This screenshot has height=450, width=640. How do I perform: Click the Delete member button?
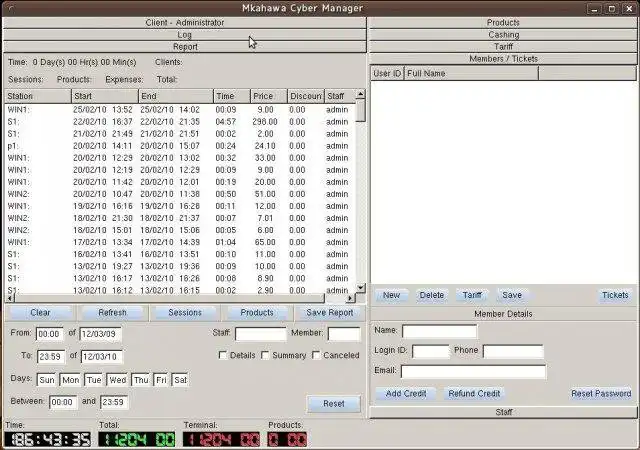tap(431, 295)
